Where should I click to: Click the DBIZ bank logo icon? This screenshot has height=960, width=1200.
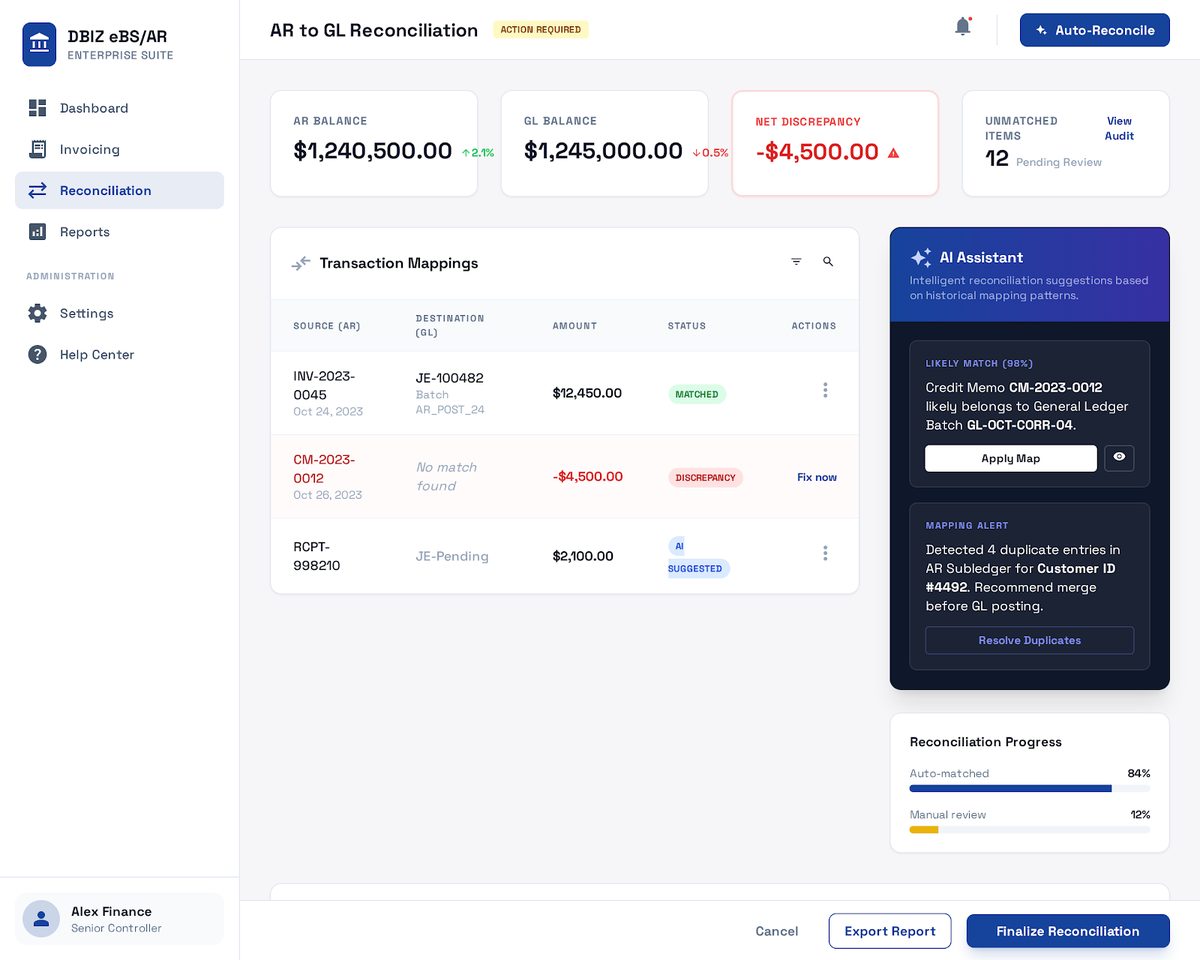(x=39, y=44)
